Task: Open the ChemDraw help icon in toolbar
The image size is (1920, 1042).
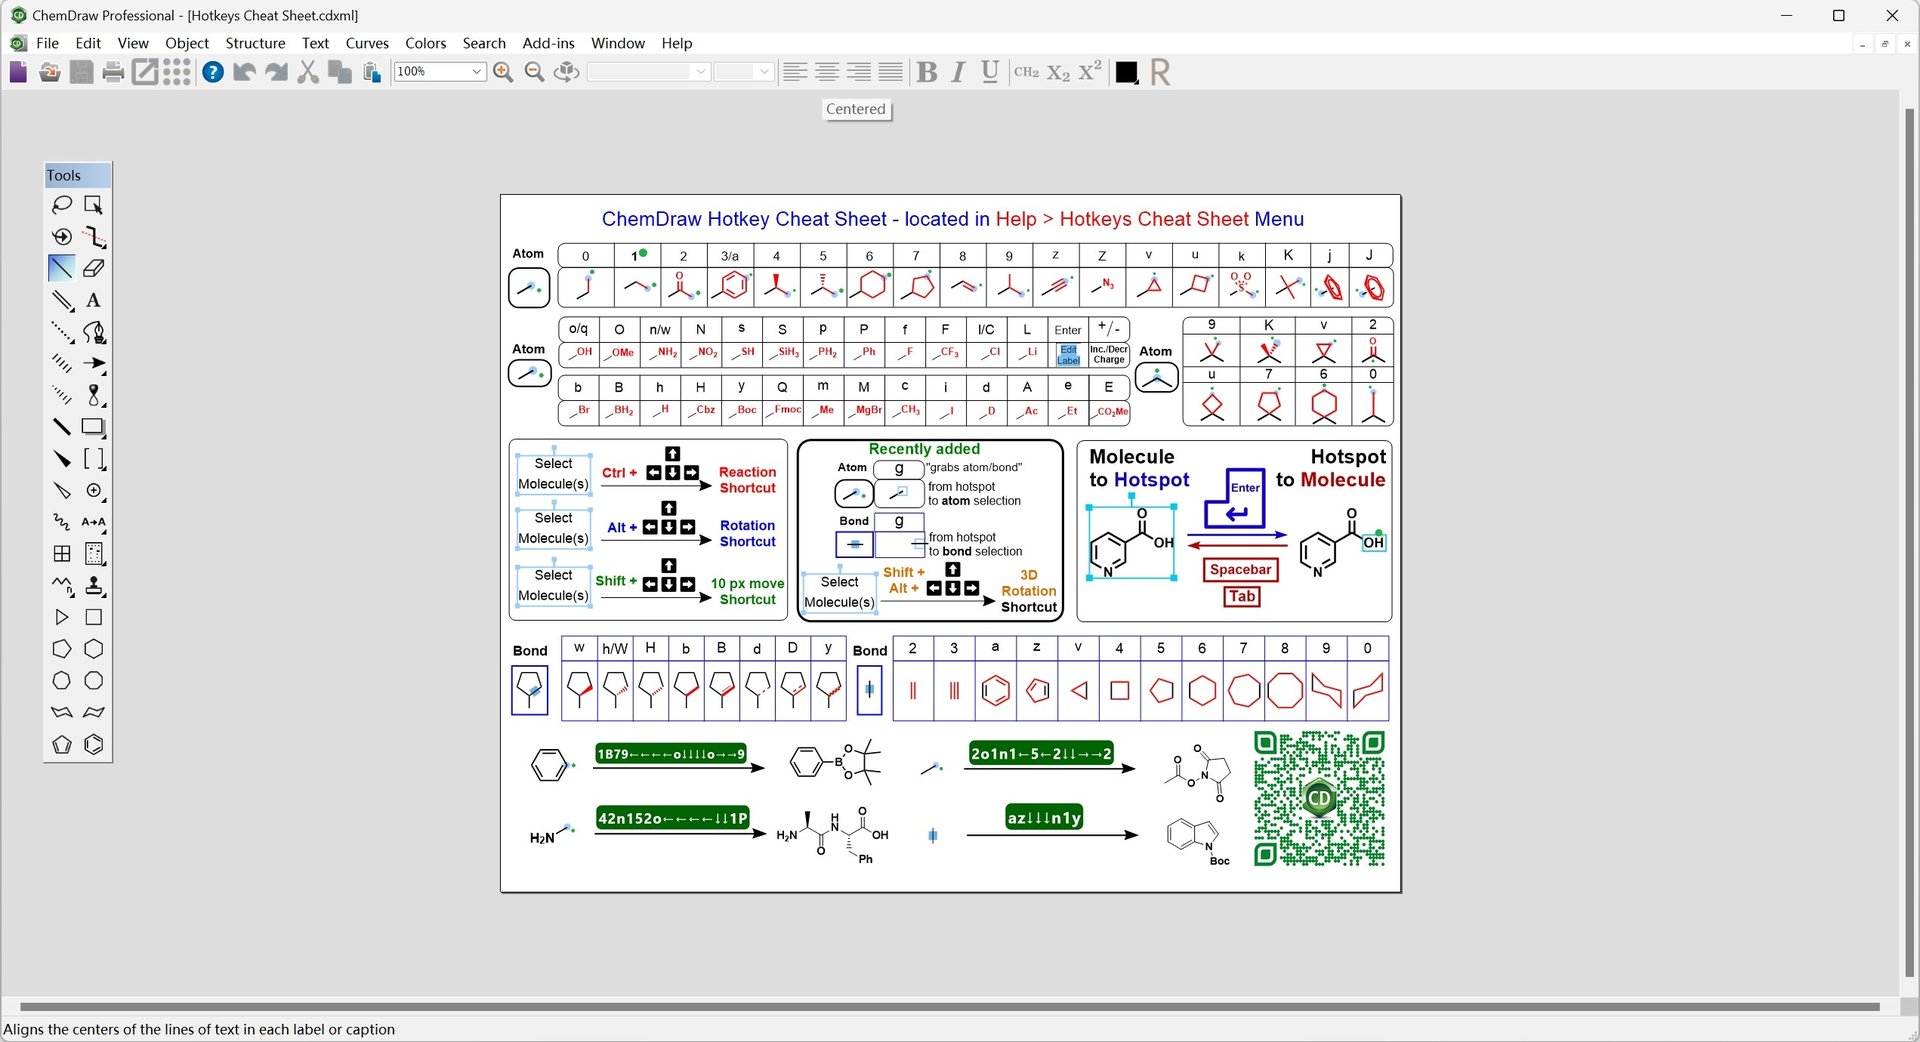Action: click(x=212, y=72)
